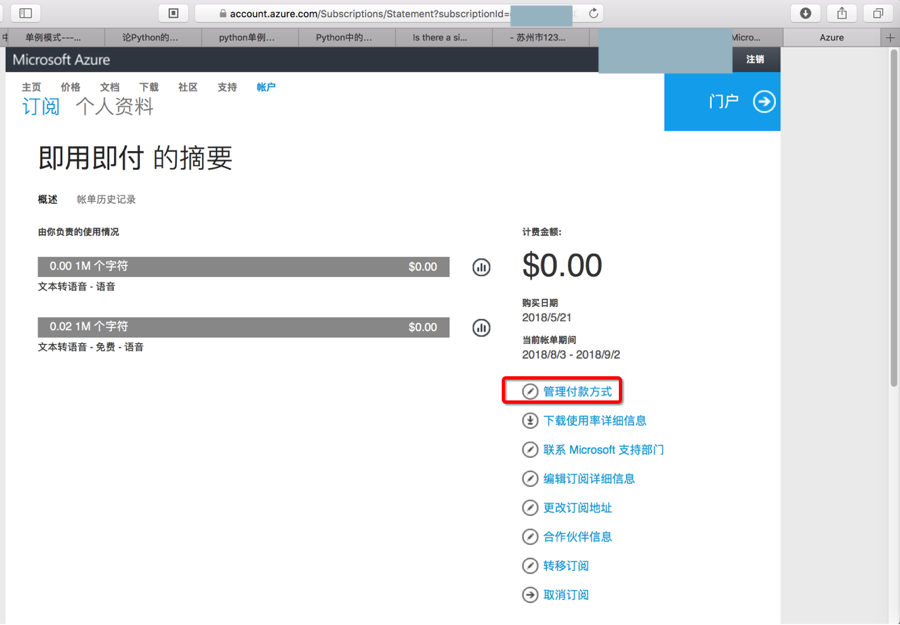Click pencil icon beside 转移订阅
The height and width of the screenshot is (625, 900).
(530, 566)
